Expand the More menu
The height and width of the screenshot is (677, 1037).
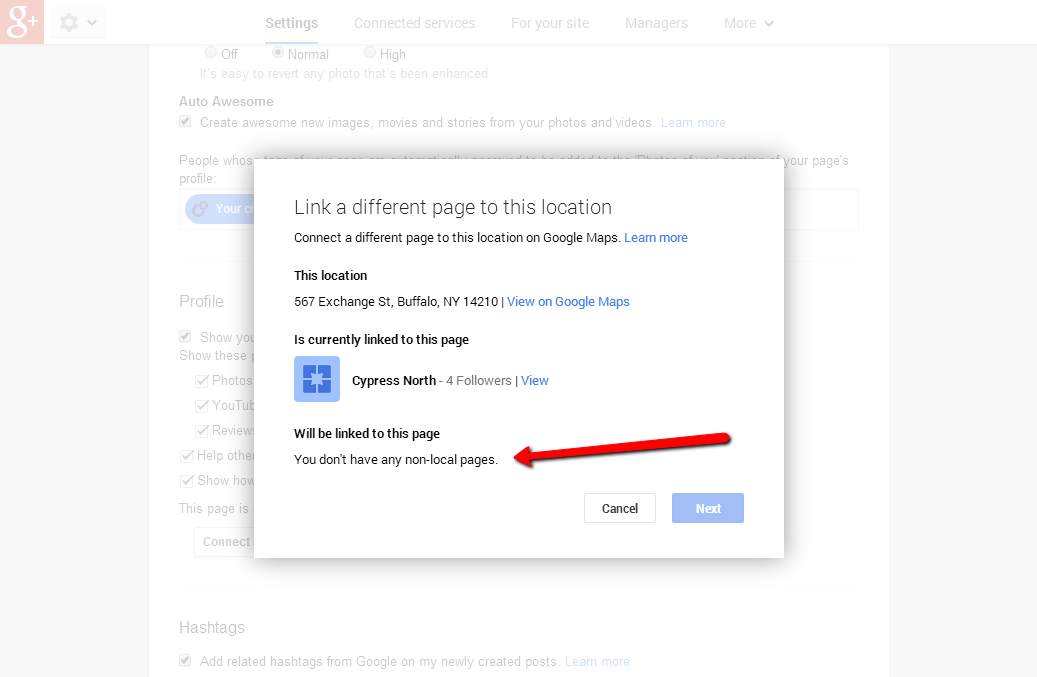pos(749,23)
